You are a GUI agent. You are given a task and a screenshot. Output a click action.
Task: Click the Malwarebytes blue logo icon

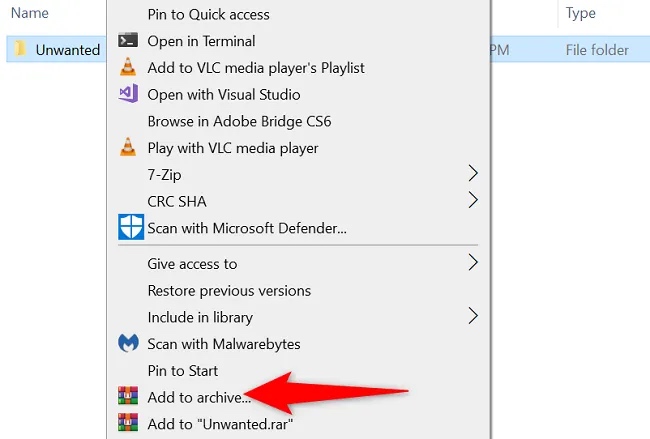pyautogui.click(x=128, y=343)
